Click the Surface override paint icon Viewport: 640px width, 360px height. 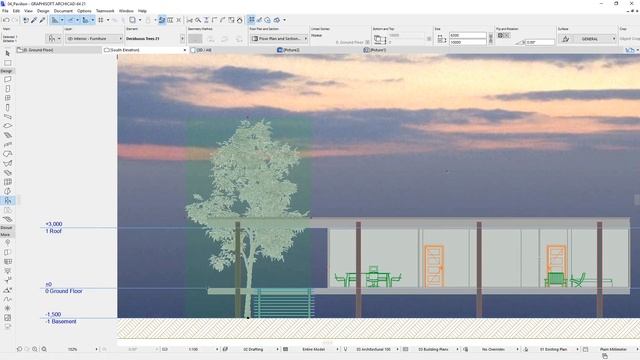click(565, 39)
